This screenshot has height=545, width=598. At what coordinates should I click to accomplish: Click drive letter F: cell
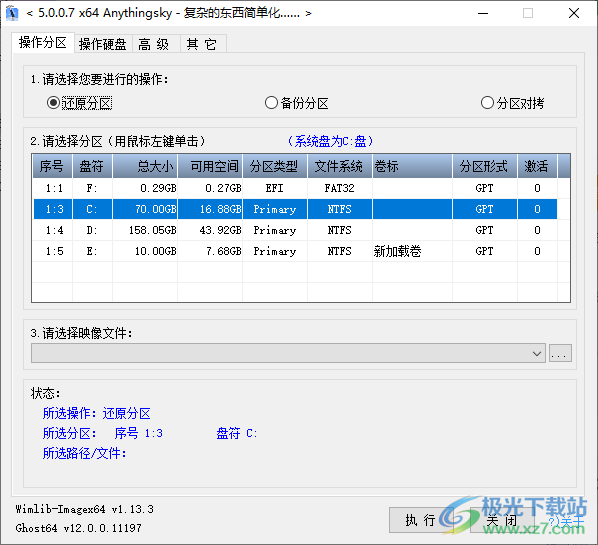click(92, 188)
